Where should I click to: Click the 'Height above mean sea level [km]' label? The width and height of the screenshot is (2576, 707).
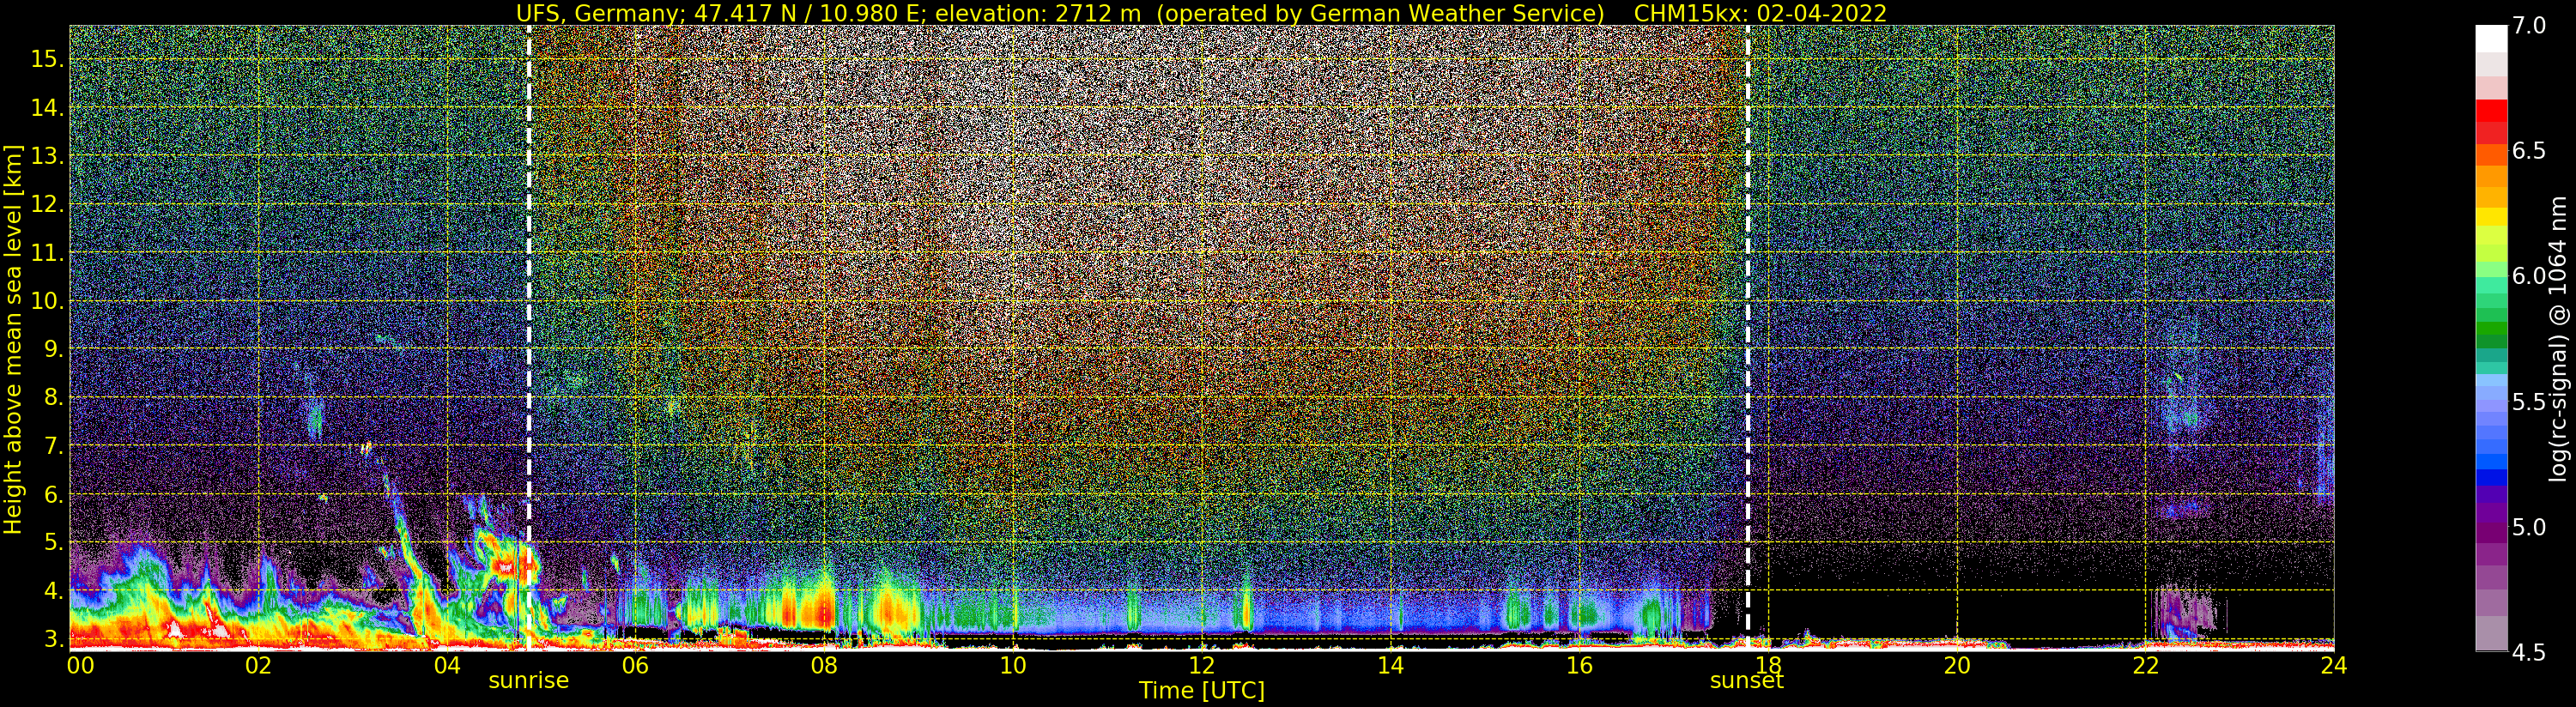[13, 337]
